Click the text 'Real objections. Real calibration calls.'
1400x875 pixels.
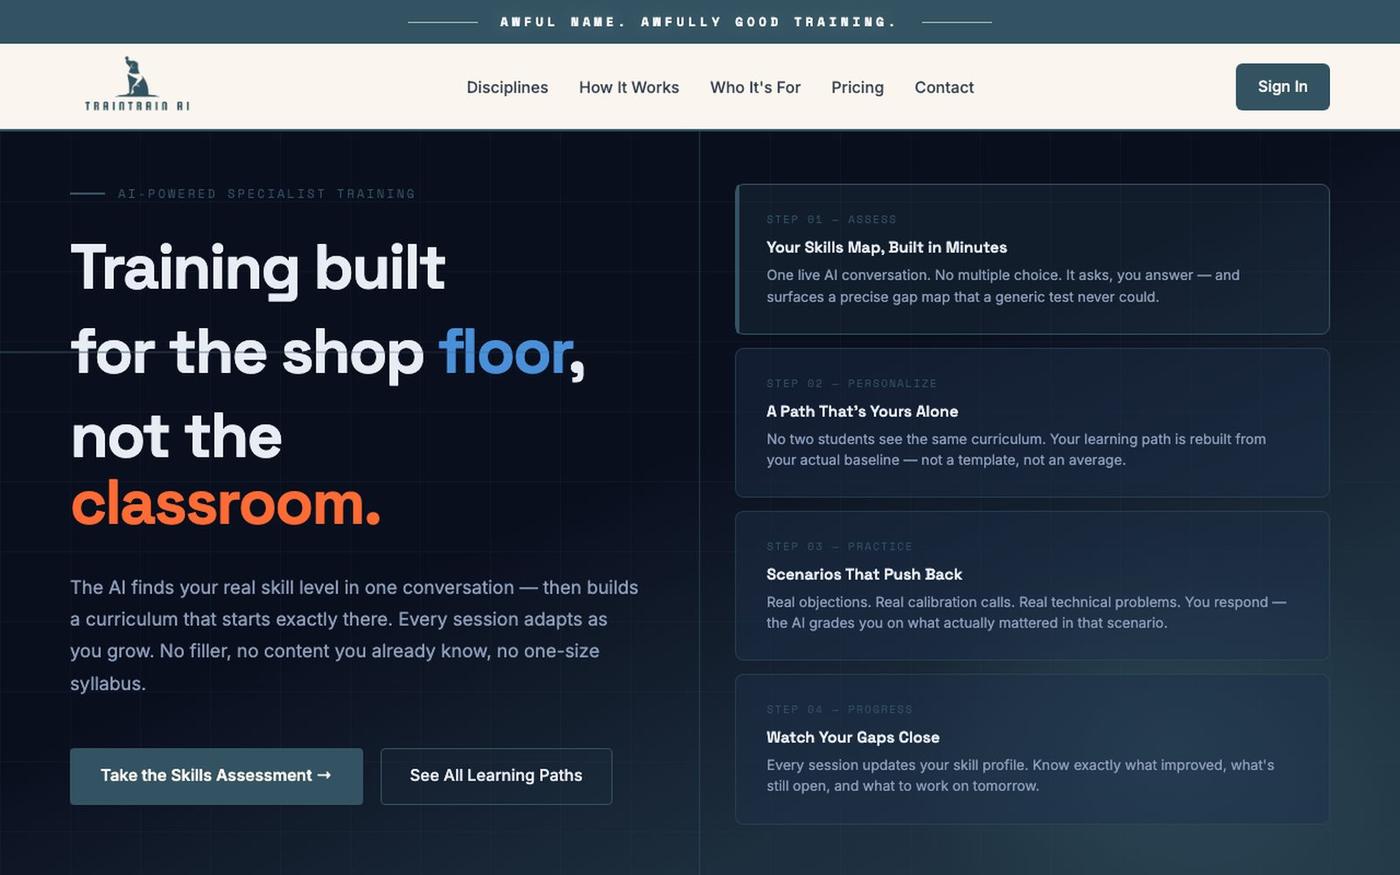point(890,602)
